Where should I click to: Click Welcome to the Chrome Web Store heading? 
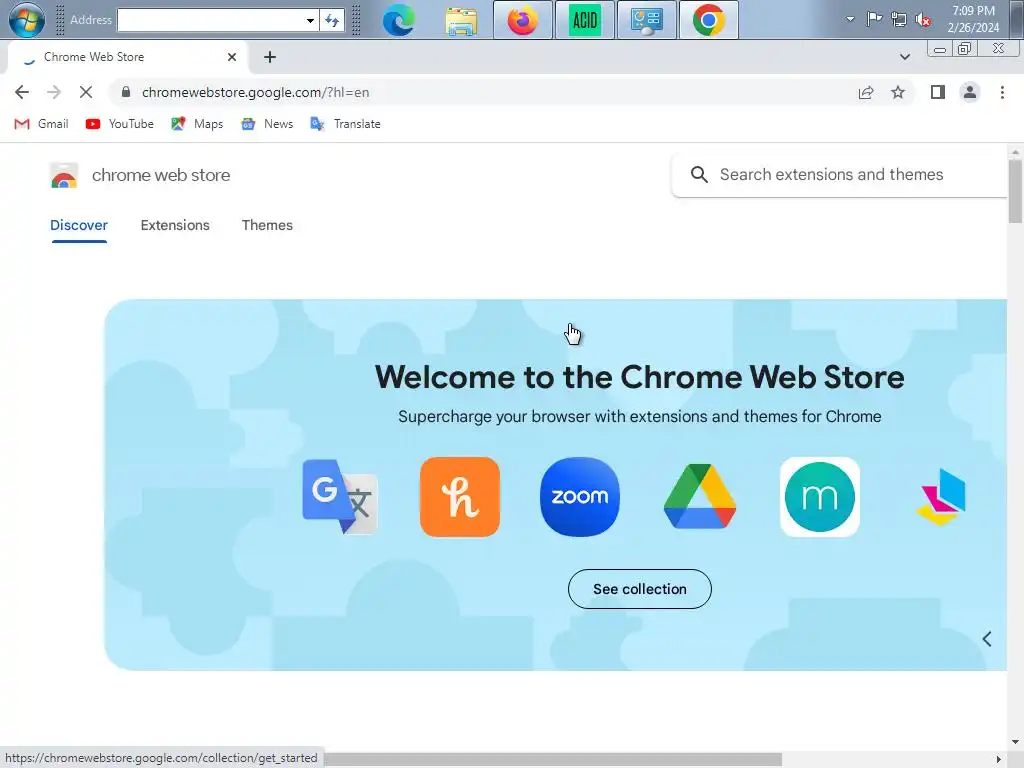tap(639, 377)
